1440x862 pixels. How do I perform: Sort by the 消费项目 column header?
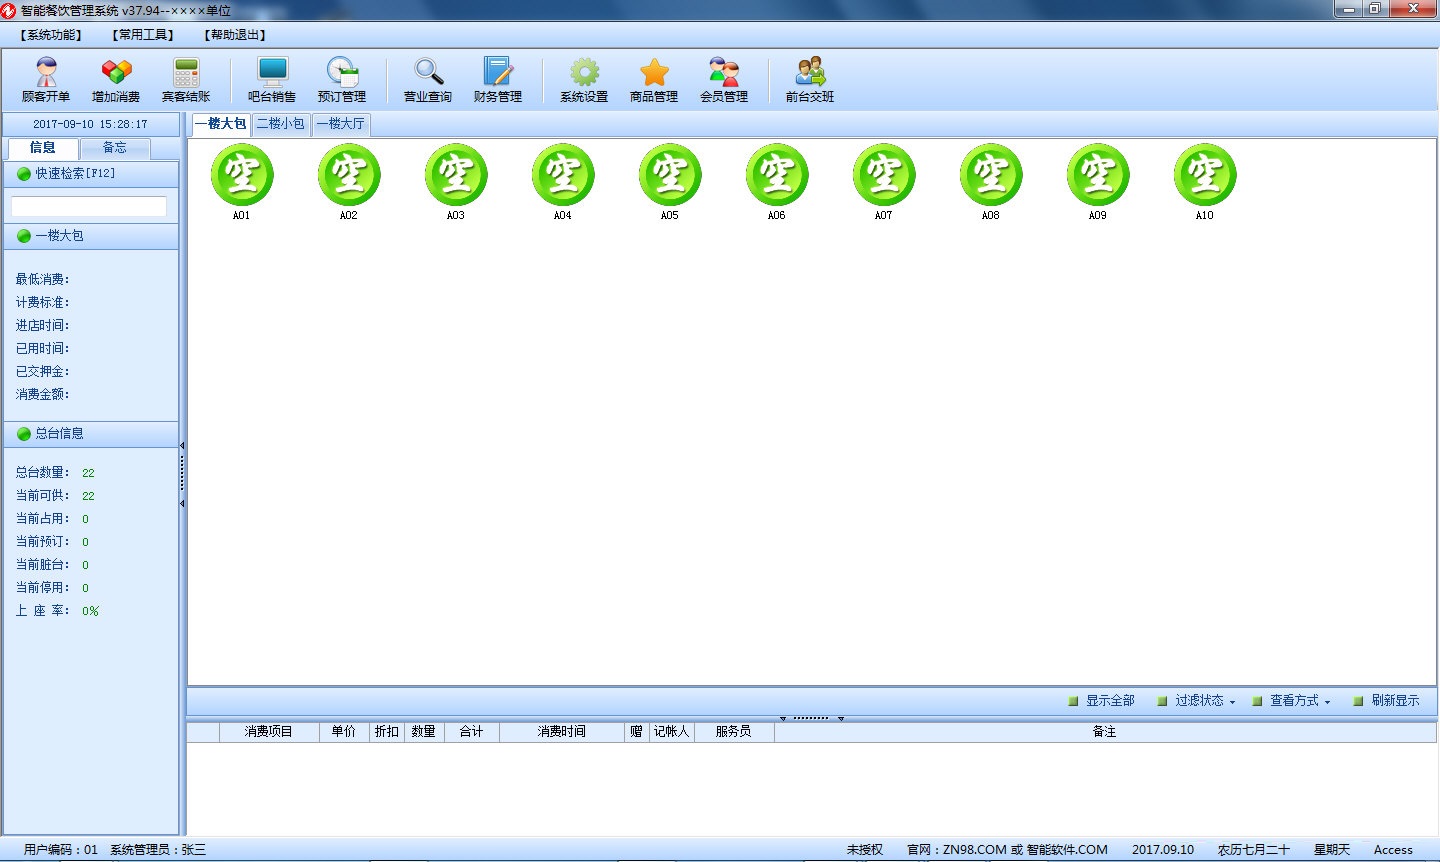[x=269, y=732]
